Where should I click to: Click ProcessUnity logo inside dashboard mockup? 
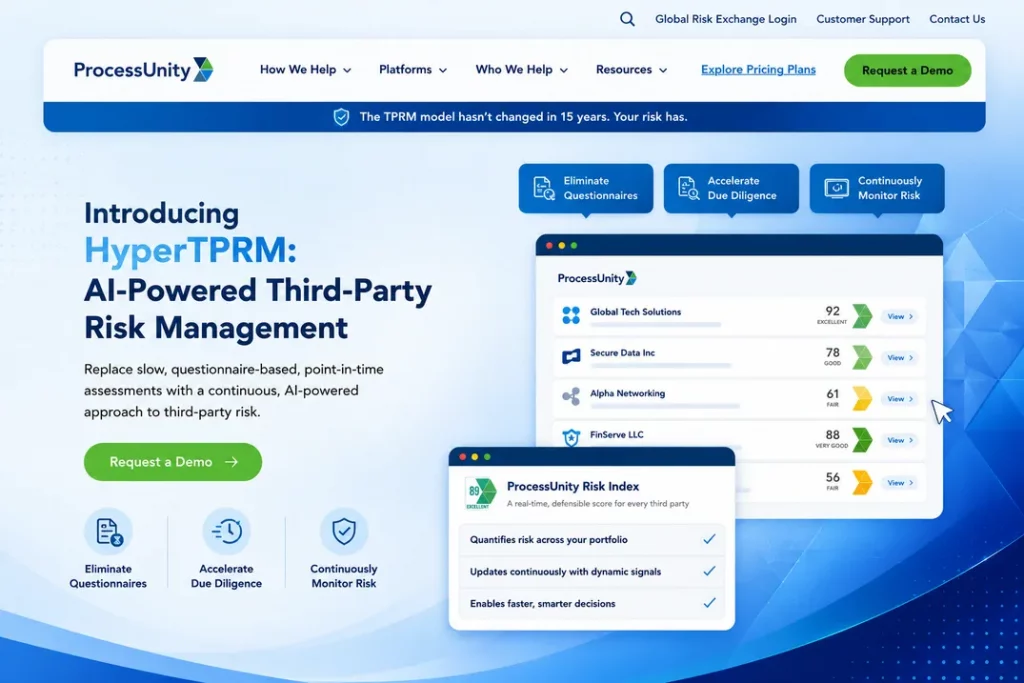pyautogui.click(x=597, y=278)
